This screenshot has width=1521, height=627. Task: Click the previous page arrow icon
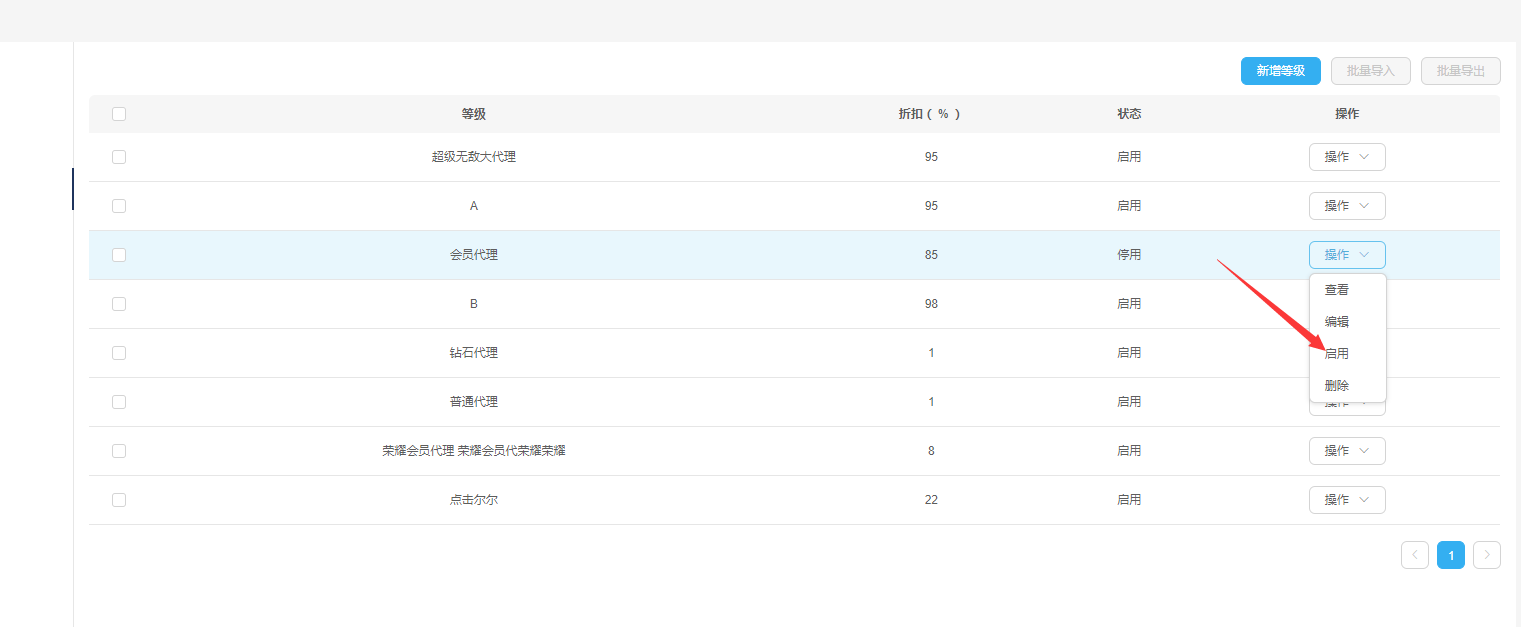(x=1414, y=555)
